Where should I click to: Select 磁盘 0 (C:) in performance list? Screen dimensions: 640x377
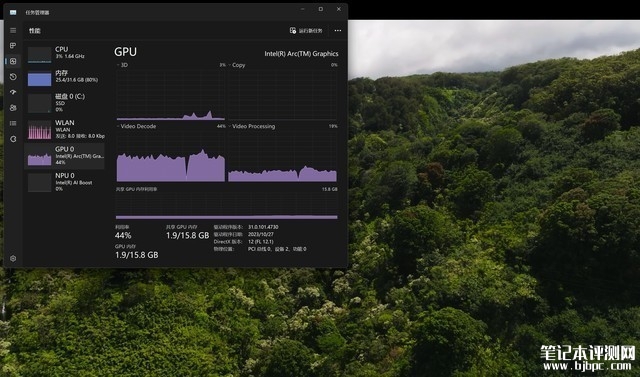point(64,103)
